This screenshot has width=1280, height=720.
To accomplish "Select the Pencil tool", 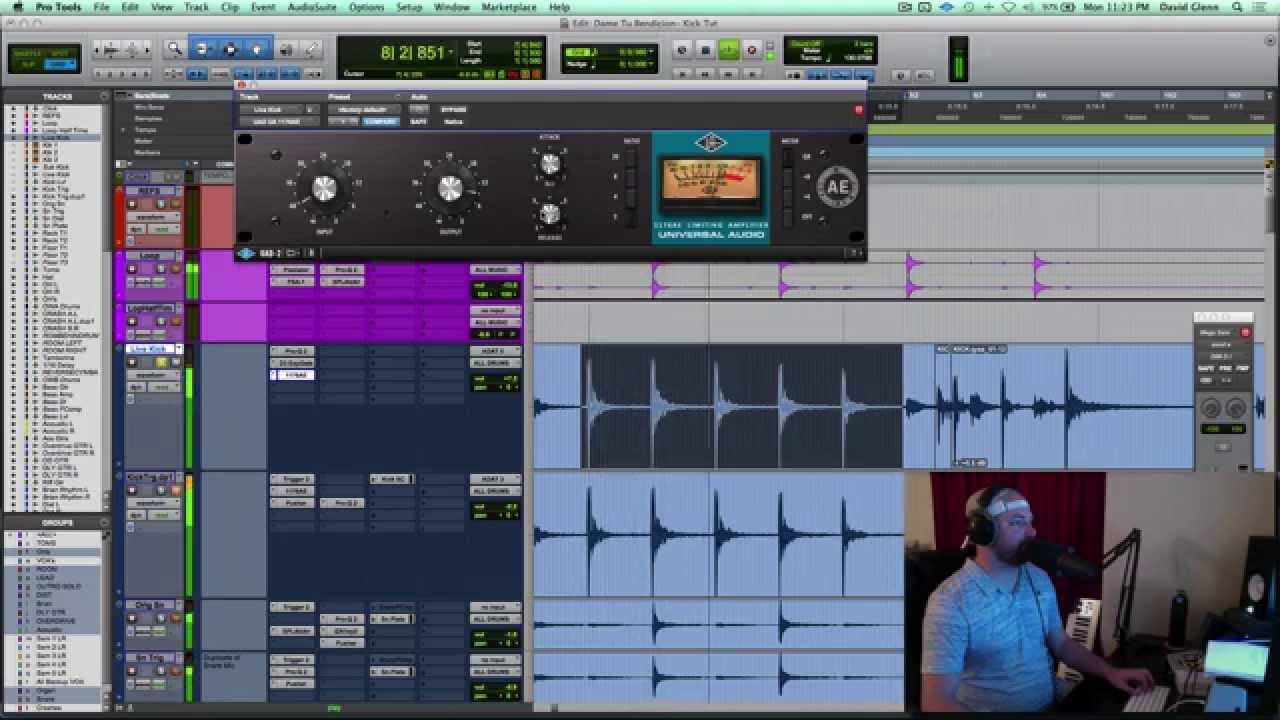I will point(312,49).
